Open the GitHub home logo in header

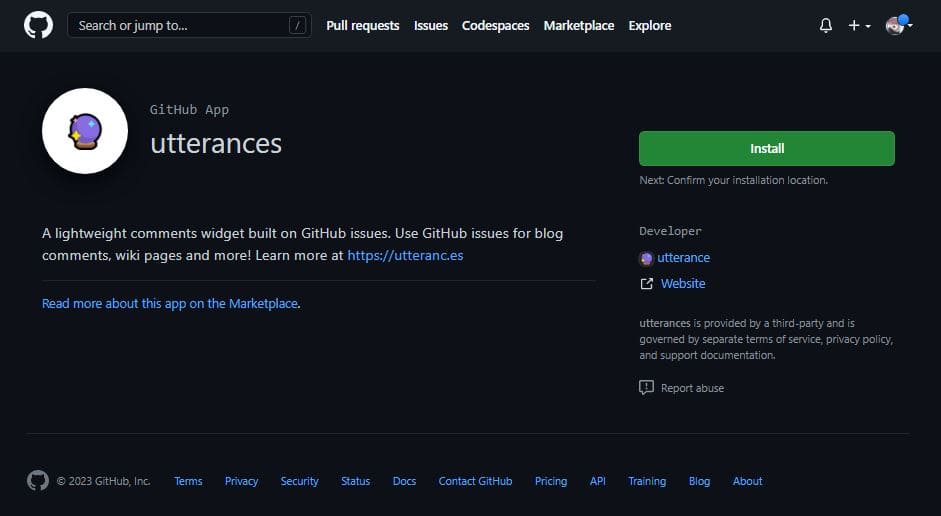(x=38, y=25)
